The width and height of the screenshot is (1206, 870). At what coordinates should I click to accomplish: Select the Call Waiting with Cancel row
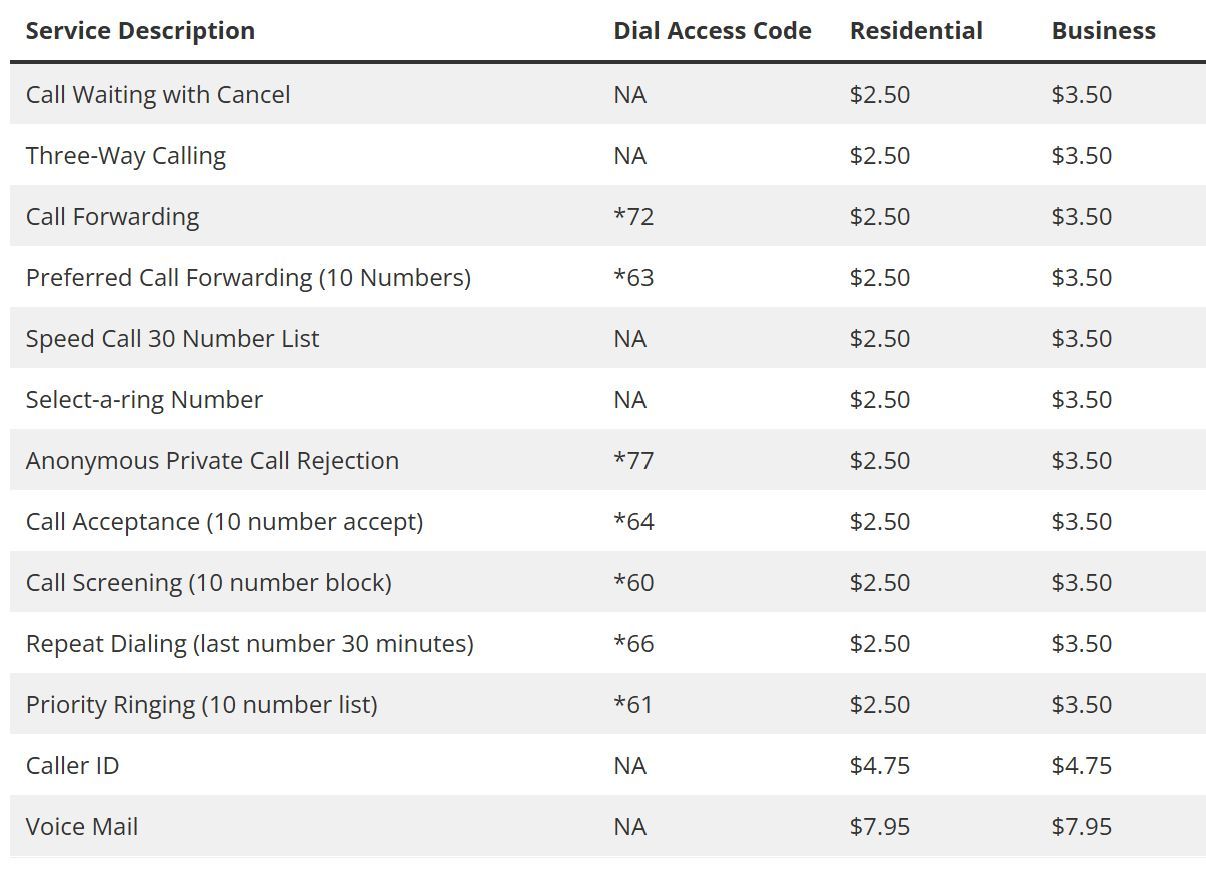608,94
